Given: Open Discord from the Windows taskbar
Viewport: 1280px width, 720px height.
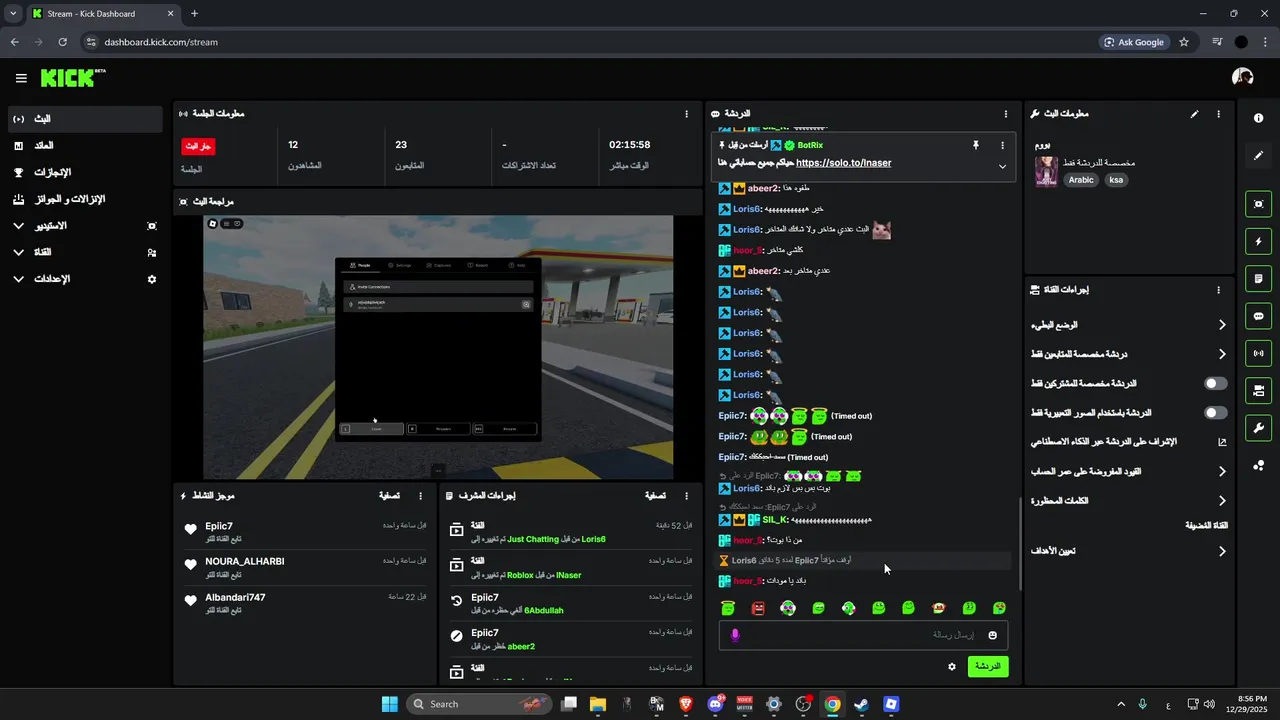Looking at the screenshot, I should click(714, 704).
